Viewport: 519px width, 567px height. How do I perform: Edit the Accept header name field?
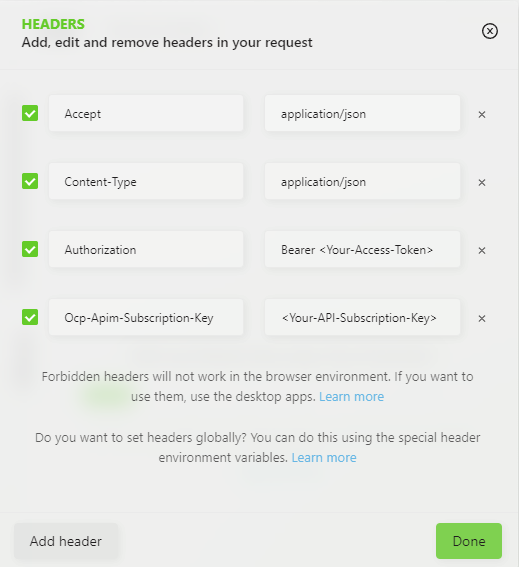point(146,113)
